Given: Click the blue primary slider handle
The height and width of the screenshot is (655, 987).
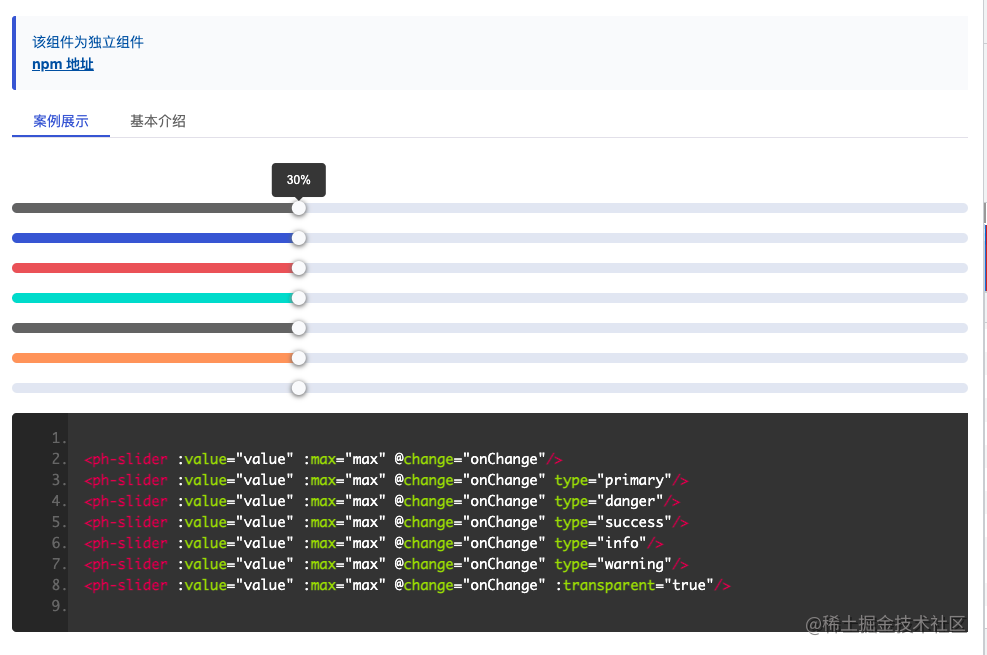Looking at the screenshot, I should tap(298, 238).
